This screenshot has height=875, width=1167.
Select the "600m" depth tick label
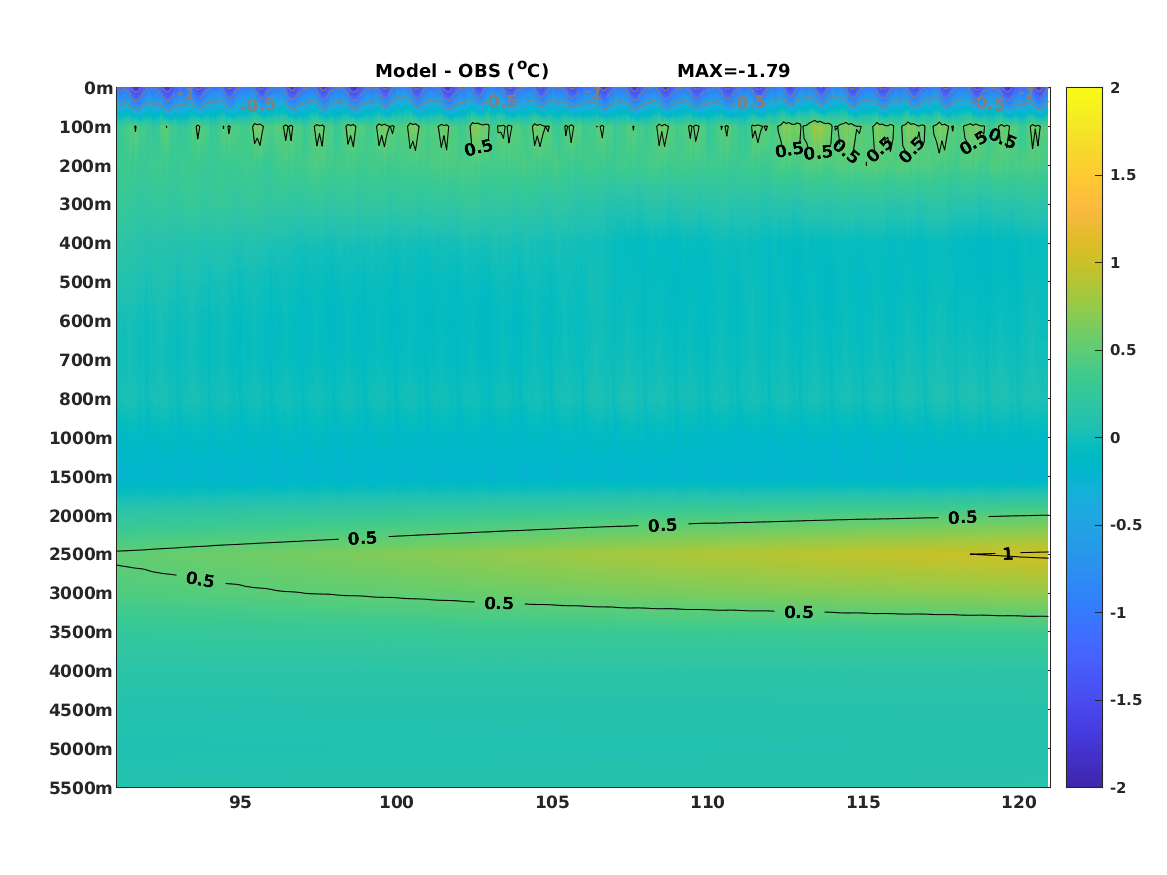tap(86, 321)
